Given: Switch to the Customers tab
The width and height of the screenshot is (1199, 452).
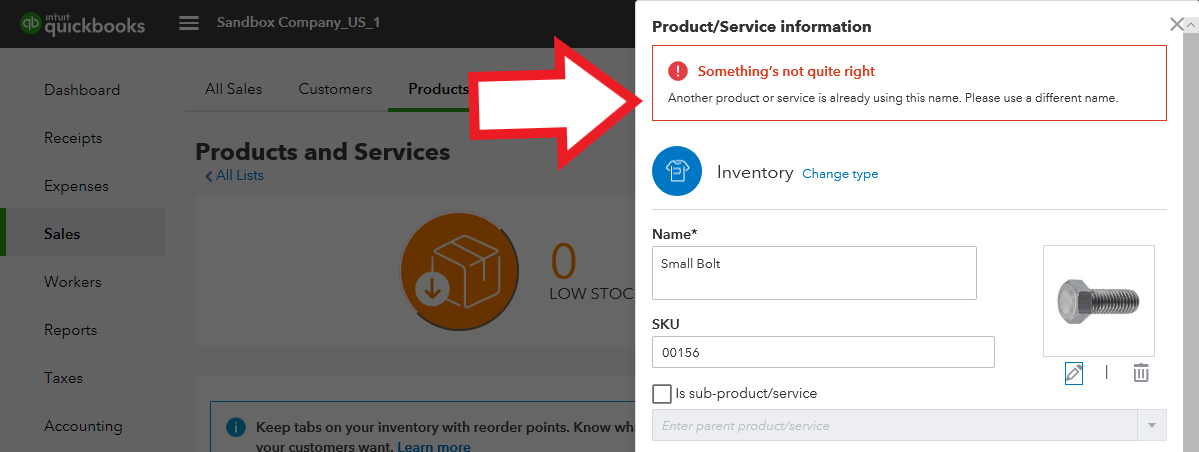Looking at the screenshot, I should [335, 89].
